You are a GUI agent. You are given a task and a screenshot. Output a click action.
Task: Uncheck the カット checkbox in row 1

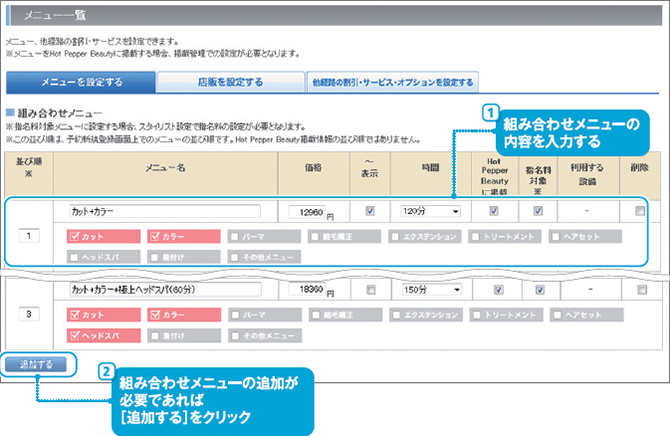[x=76, y=237]
